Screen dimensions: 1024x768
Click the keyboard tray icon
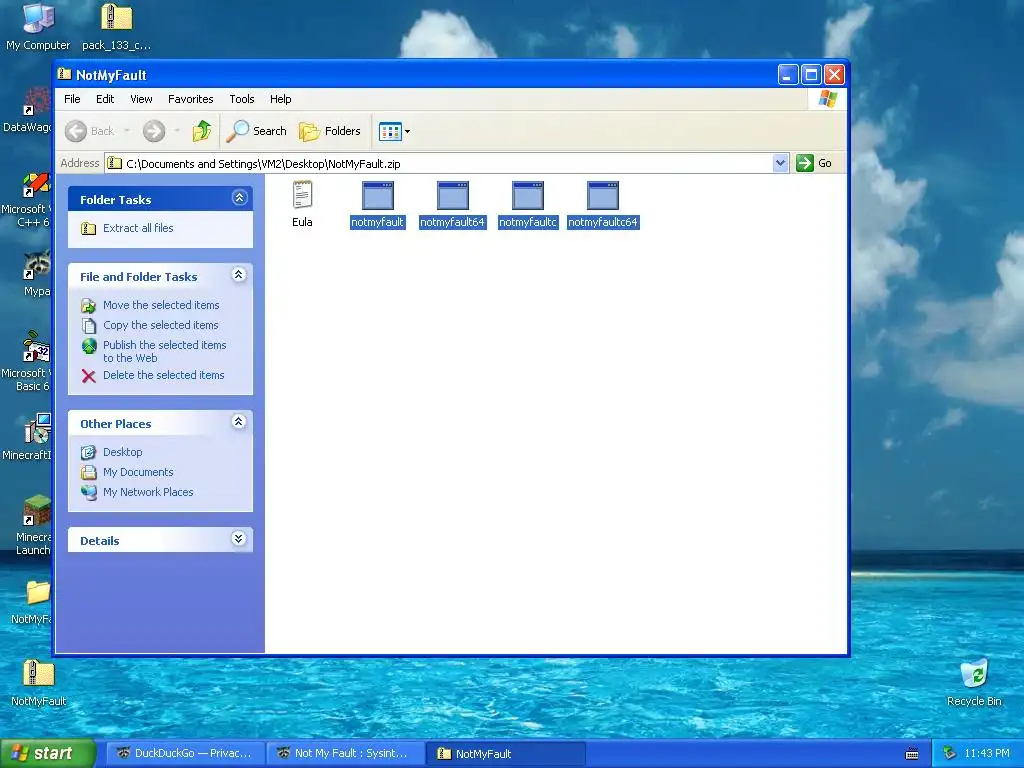tap(912, 754)
